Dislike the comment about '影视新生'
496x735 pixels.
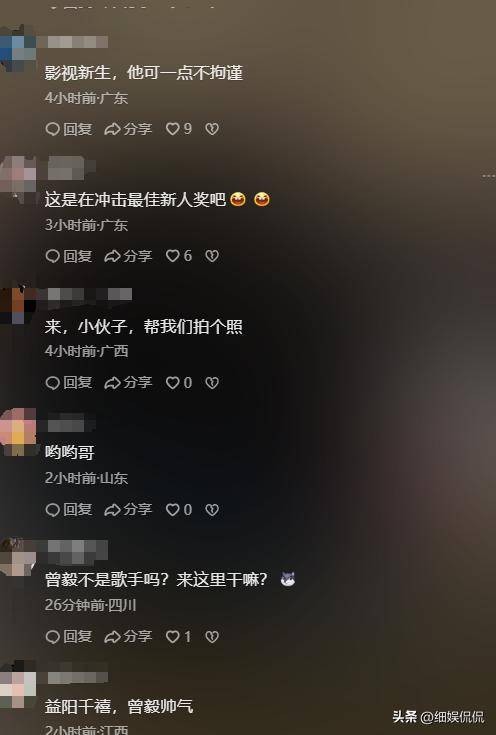[x=212, y=128]
